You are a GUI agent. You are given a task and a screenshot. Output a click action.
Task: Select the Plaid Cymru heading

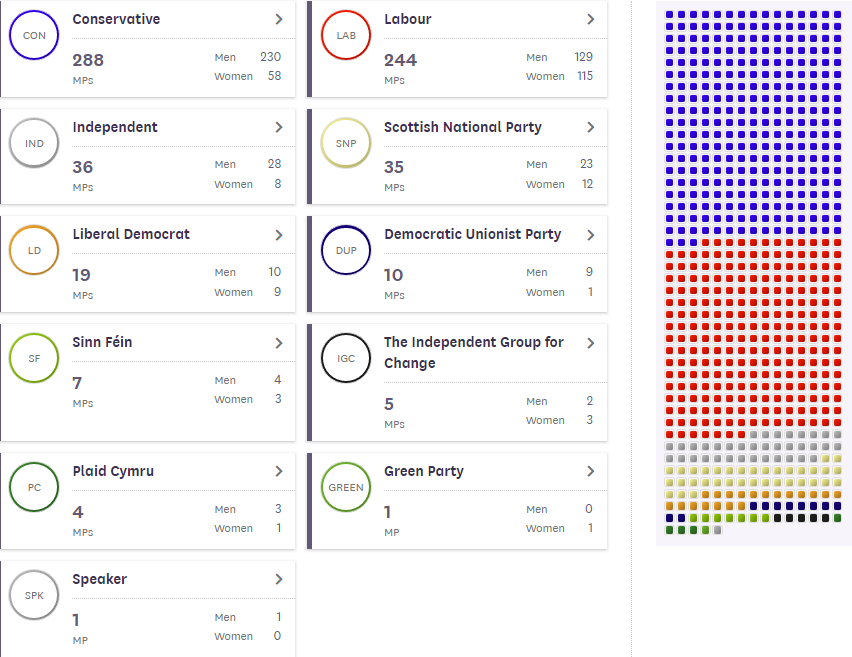tap(113, 471)
